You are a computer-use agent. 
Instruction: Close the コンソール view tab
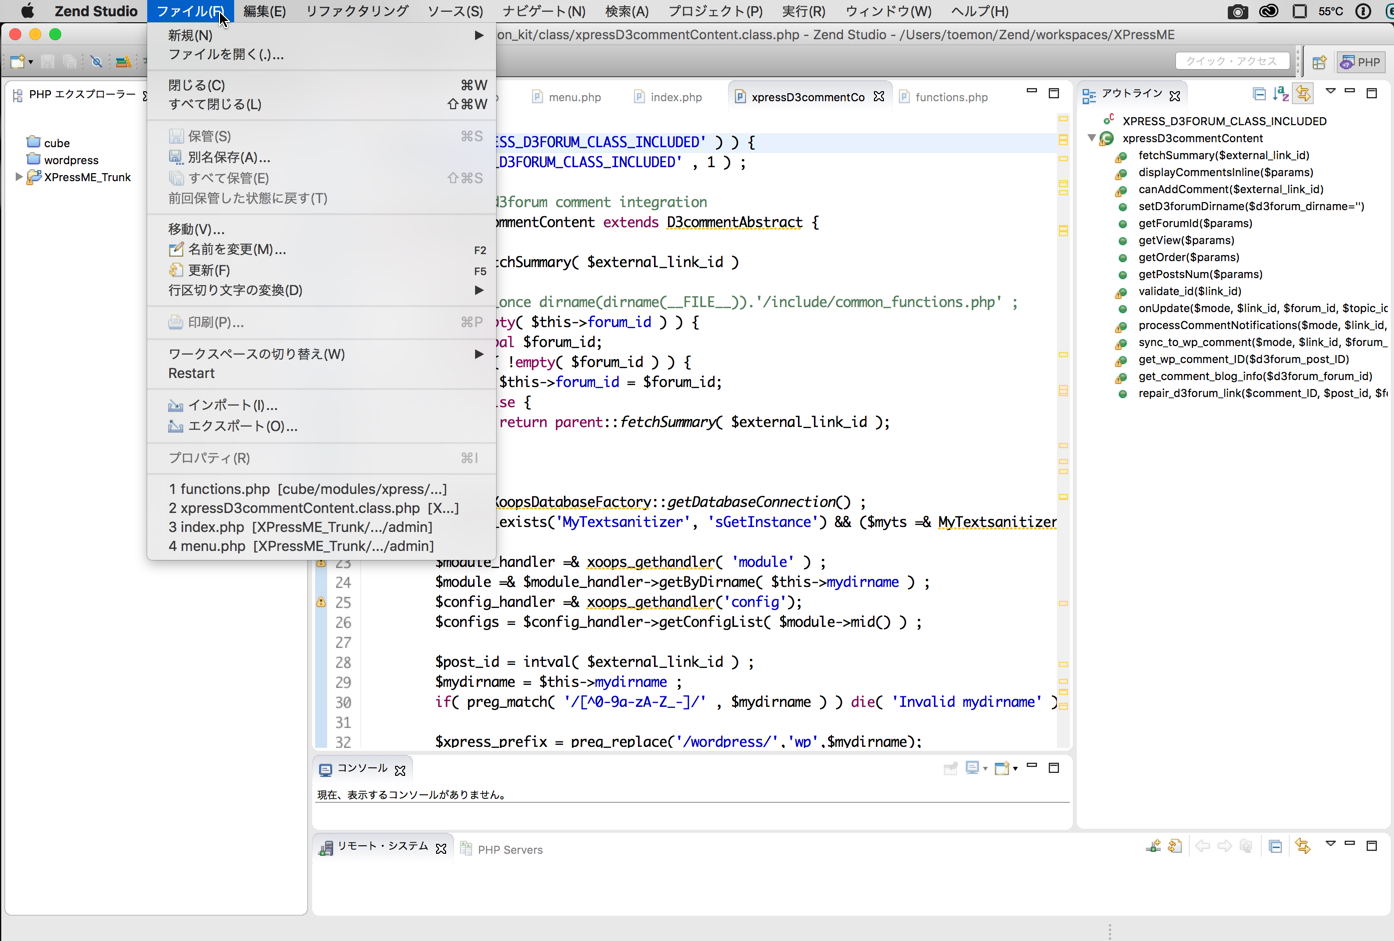400,770
